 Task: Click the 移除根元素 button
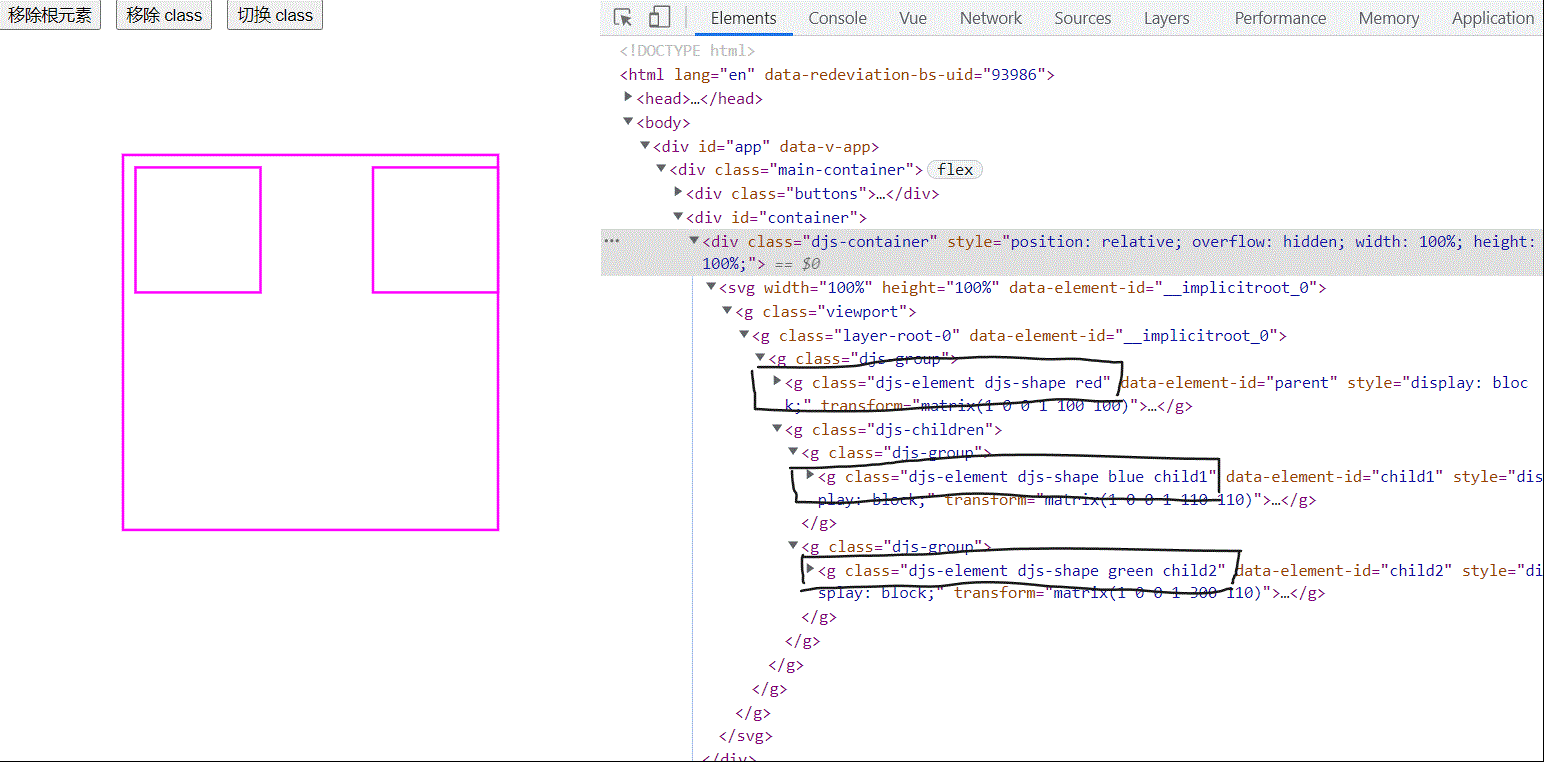click(50, 15)
